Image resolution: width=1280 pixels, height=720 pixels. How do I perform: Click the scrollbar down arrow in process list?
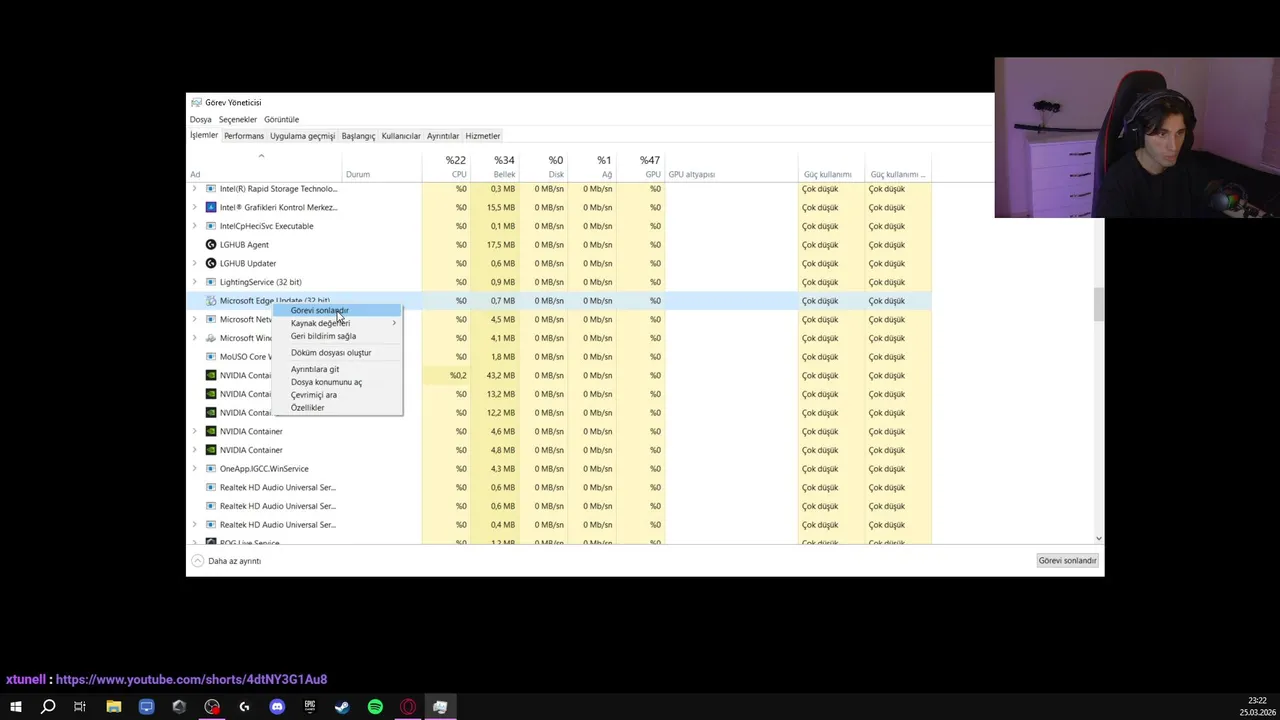(1099, 539)
